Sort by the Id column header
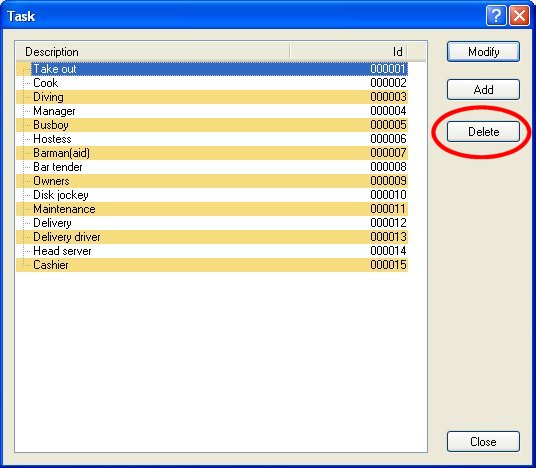536x468 pixels. pos(348,52)
